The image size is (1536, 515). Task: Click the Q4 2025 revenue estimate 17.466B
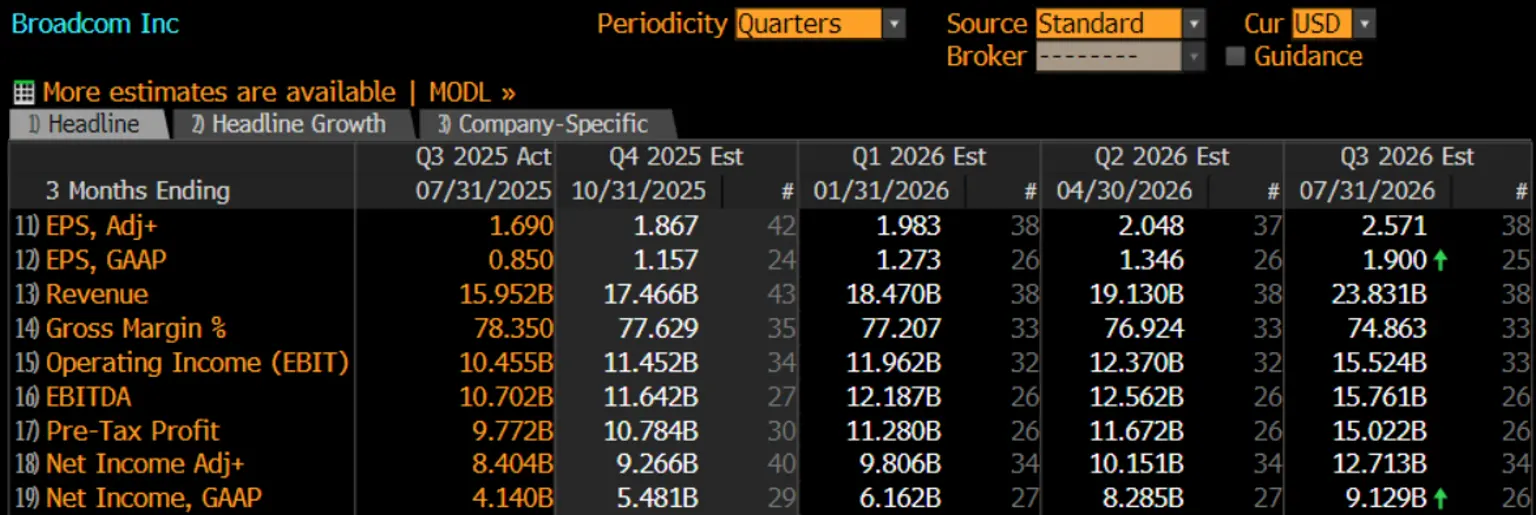[652, 294]
